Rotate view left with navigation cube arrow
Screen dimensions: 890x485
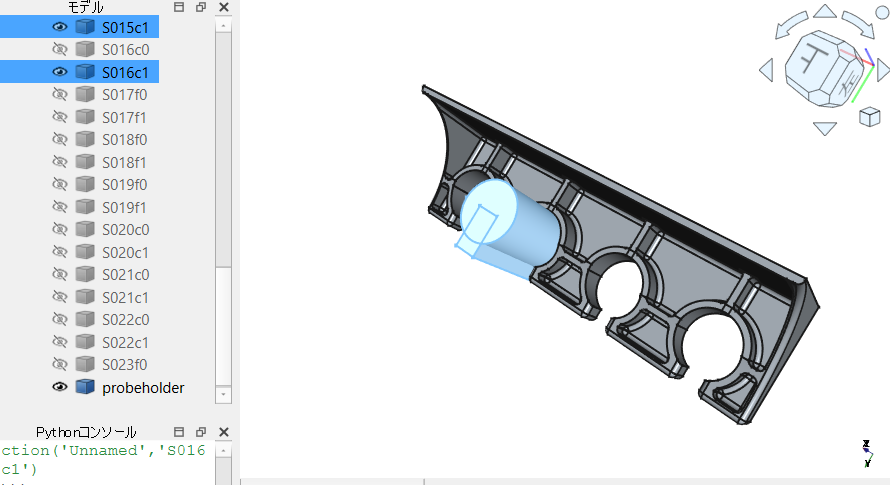coord(766,70)
